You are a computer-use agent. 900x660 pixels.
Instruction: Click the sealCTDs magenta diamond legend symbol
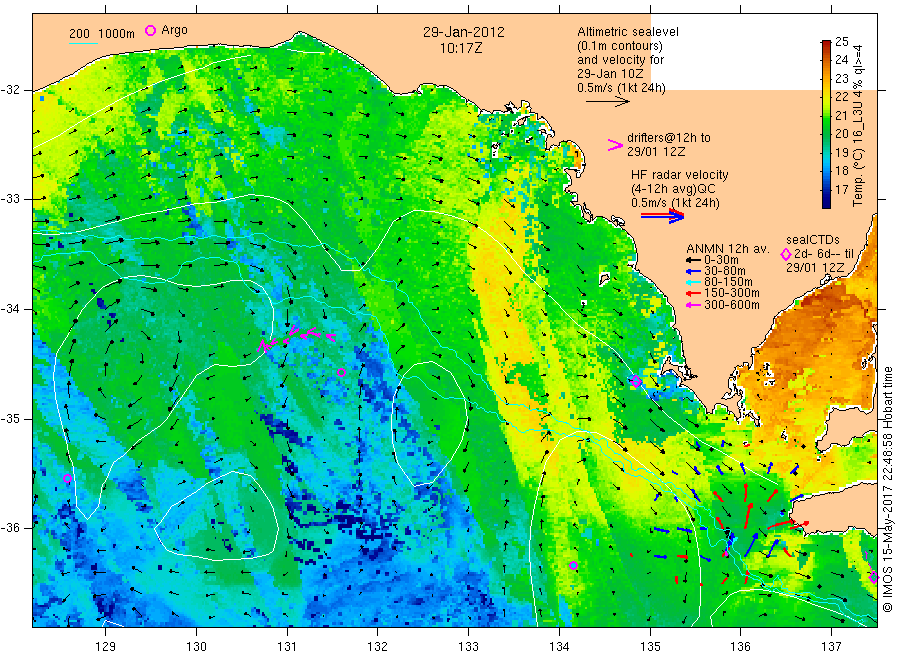click(x=786, y=254)
